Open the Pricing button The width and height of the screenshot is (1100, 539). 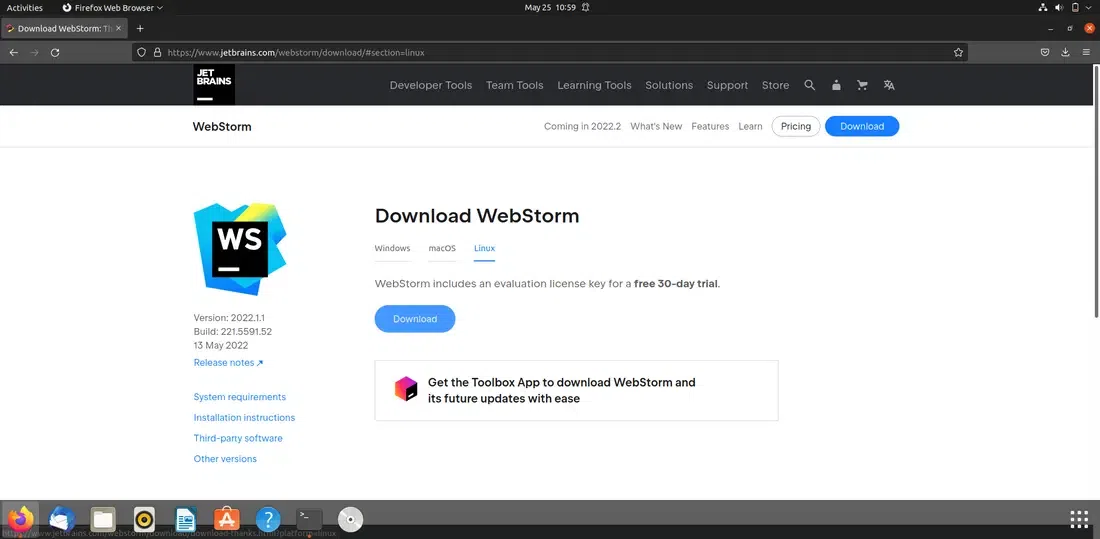tap(796, 126)
